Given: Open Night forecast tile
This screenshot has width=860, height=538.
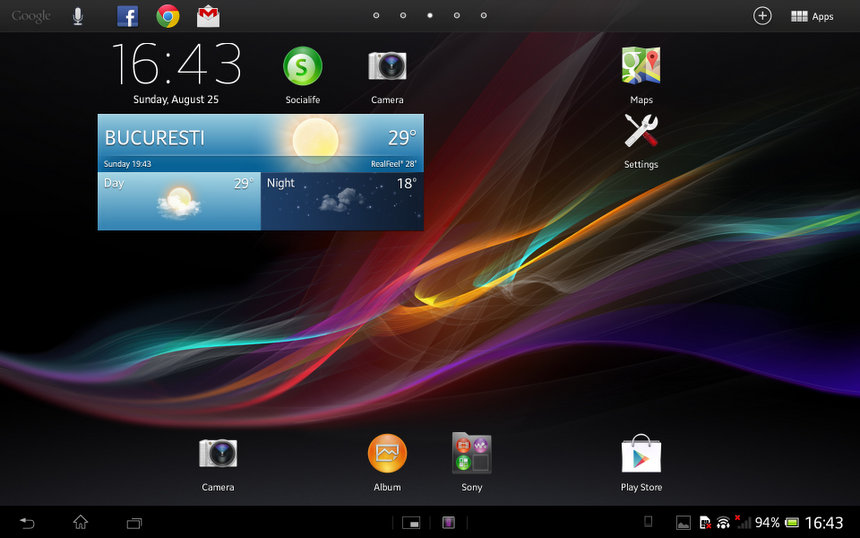Looking at the screenshot, I should click(x=342, y=201).
